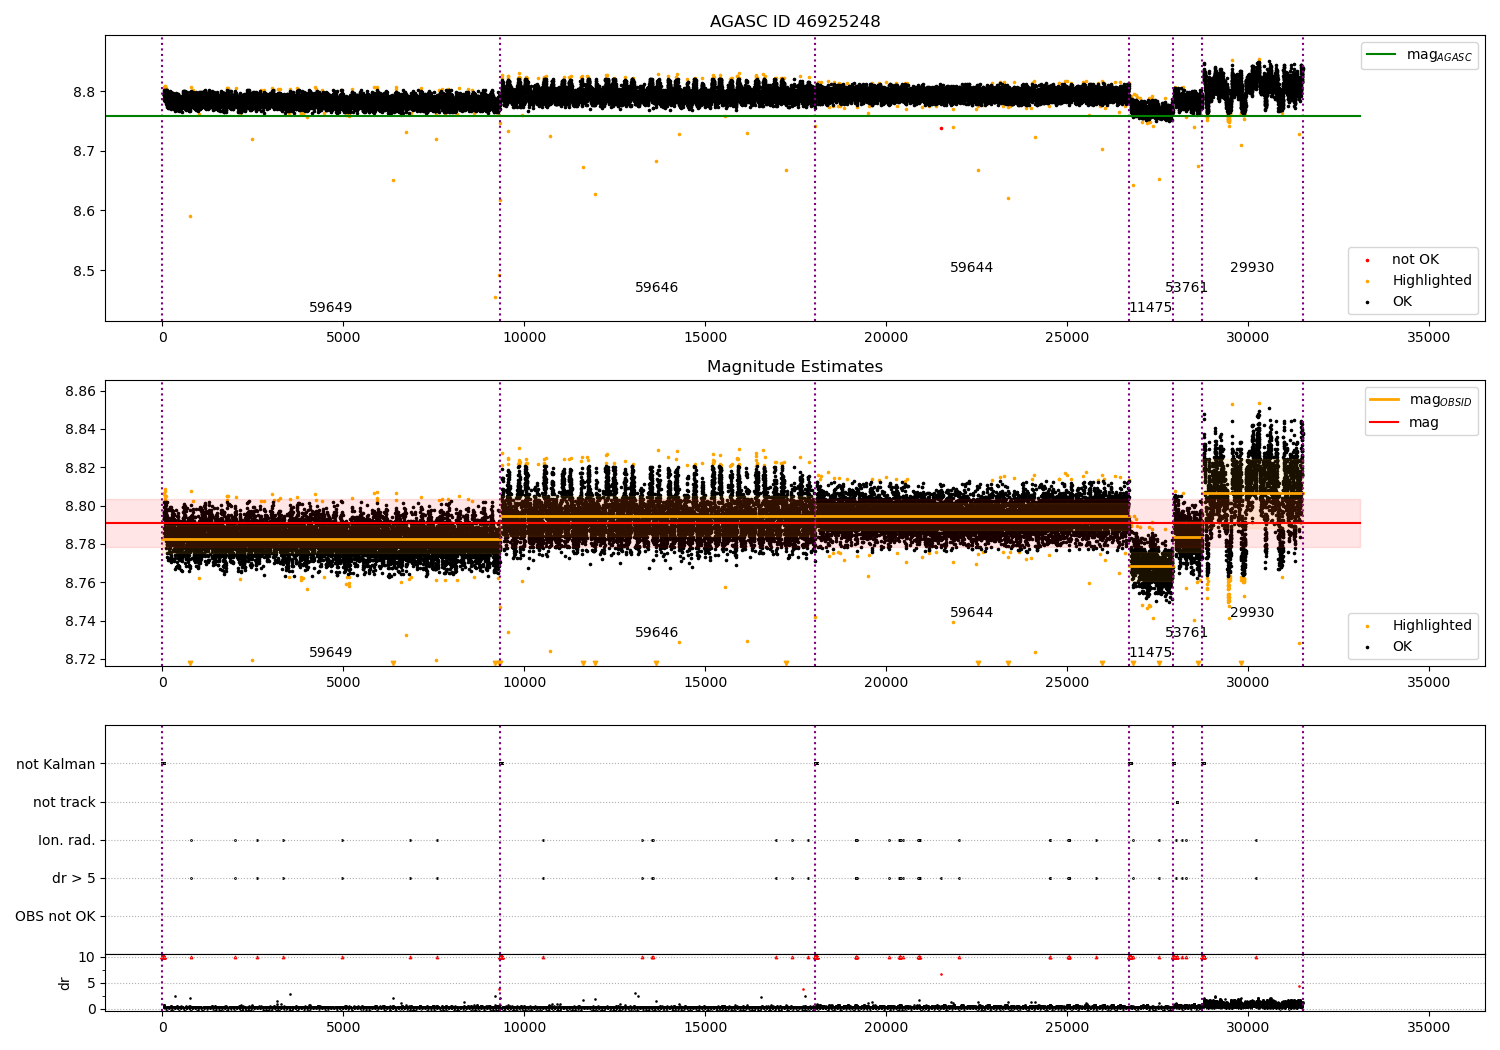Click the 'OBS not OK' axis label
The height and width of the screenshot is (1050, 1500).
point(55,917)
